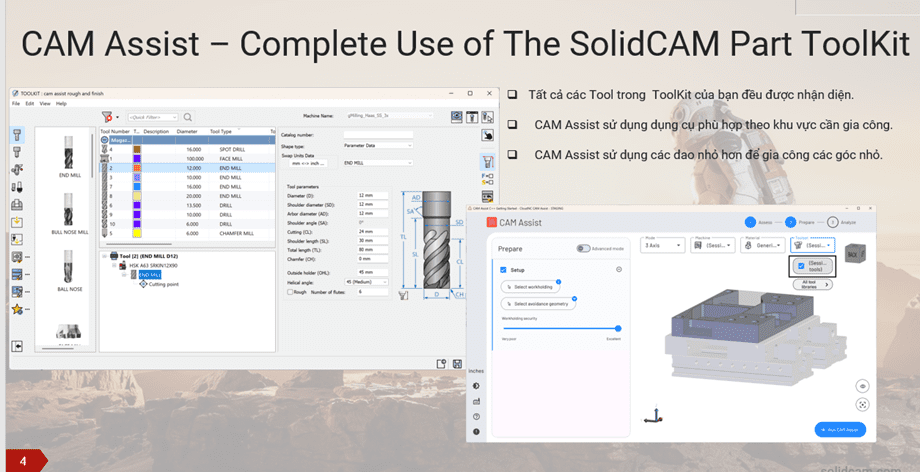Screen dimensions: 920x472
Task: Open the Edit menu in ToolKit
Action: coord(29,103)
